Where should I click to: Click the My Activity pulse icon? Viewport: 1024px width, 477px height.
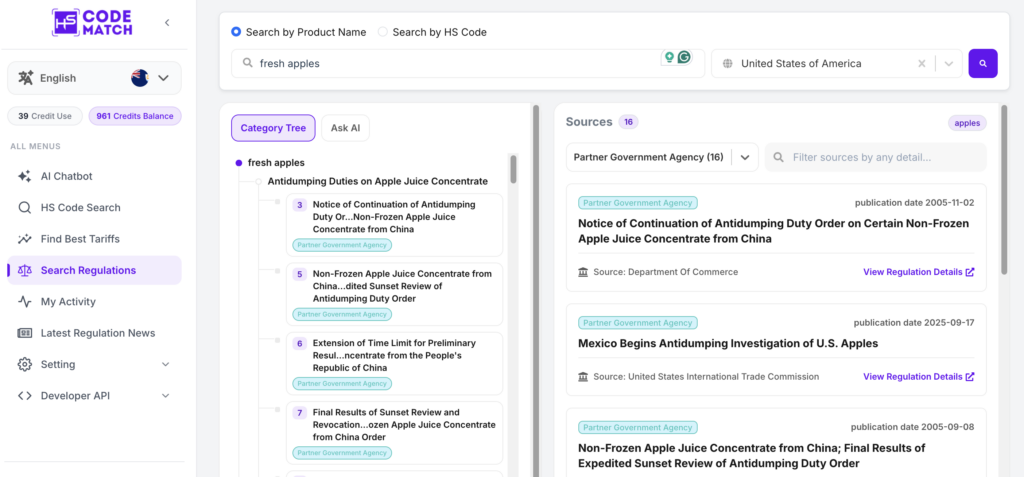[24, 302]
